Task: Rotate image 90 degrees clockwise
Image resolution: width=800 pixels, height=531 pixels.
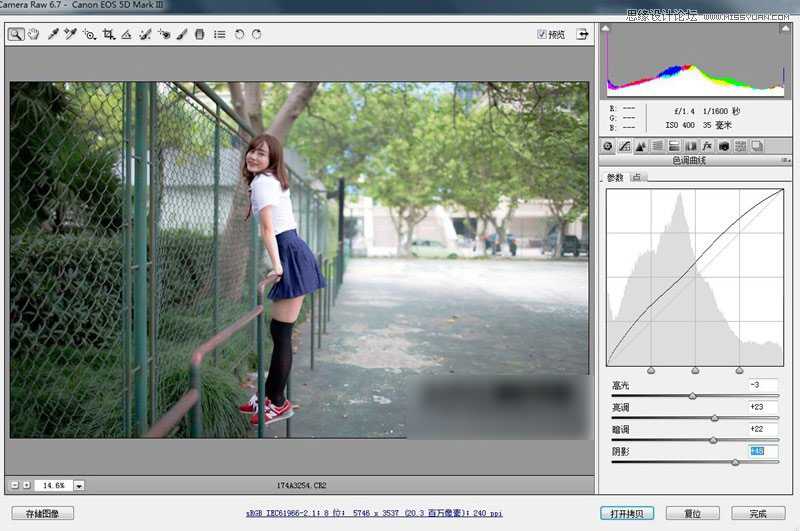Action: (257, 34)
